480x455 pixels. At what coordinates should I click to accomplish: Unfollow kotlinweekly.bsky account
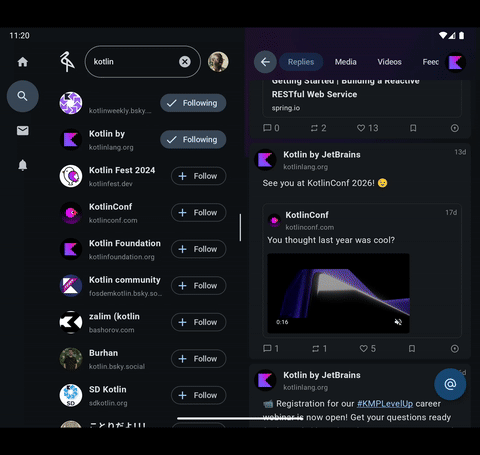coord(193,103)
